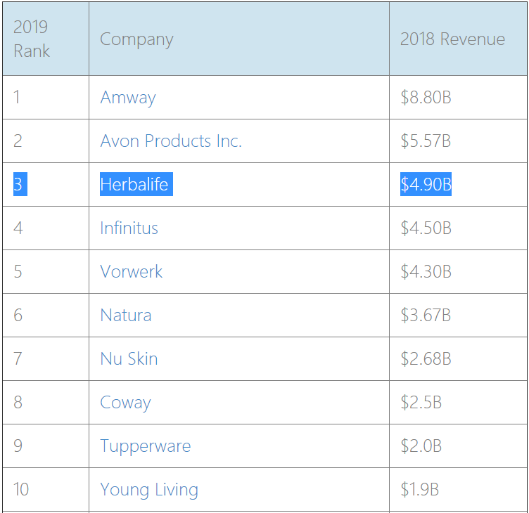Open the Natura company link
The height and width of the screenshot is (513, 529).
[126, 315]
